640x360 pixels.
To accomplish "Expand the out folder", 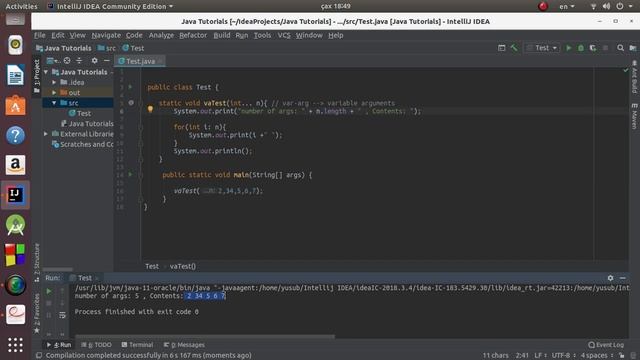I will pyautogui.click(x=54, y=93).
